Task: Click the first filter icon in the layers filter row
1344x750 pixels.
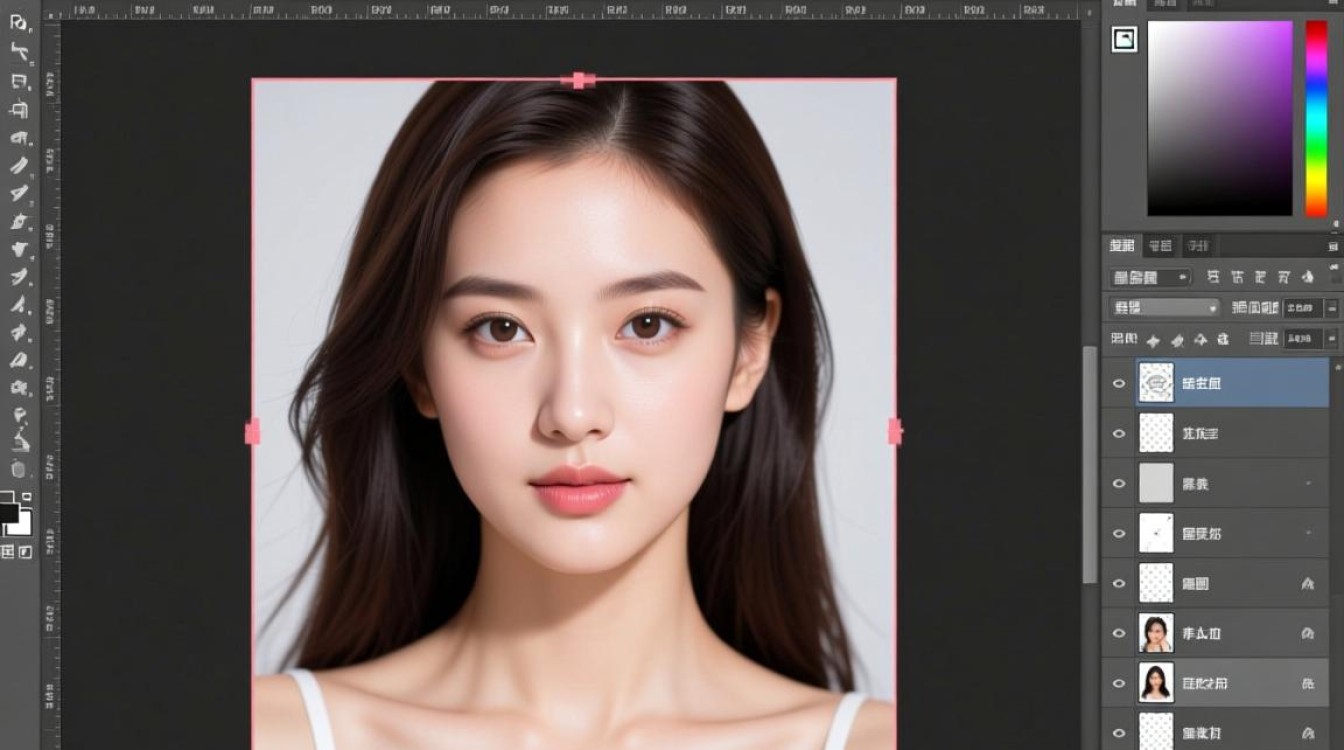Action: [1213, 277]
